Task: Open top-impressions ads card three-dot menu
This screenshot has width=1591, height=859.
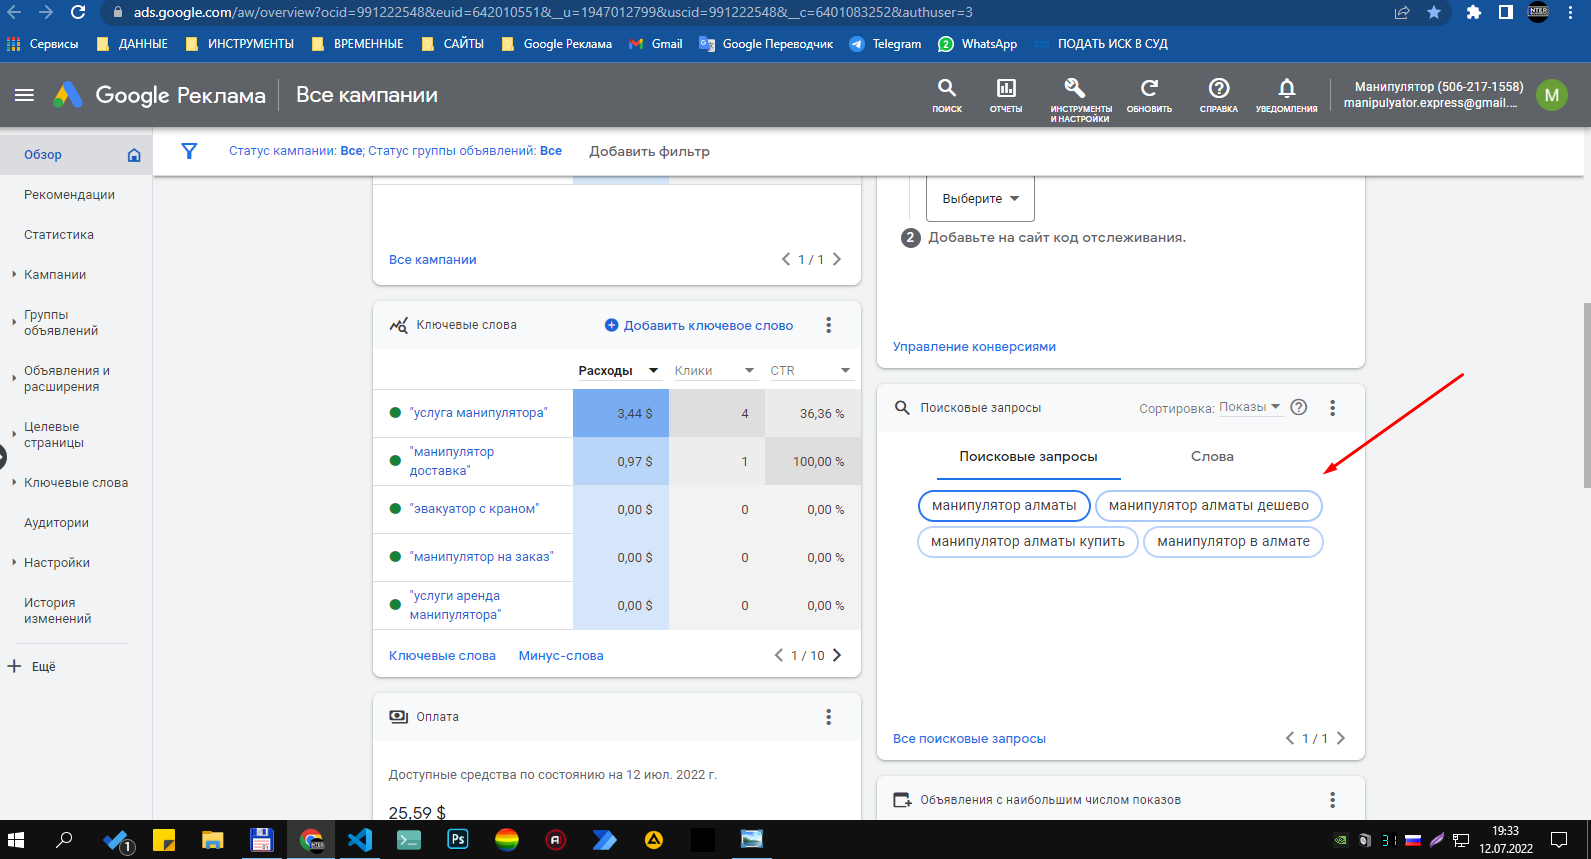Action: 1332,800
